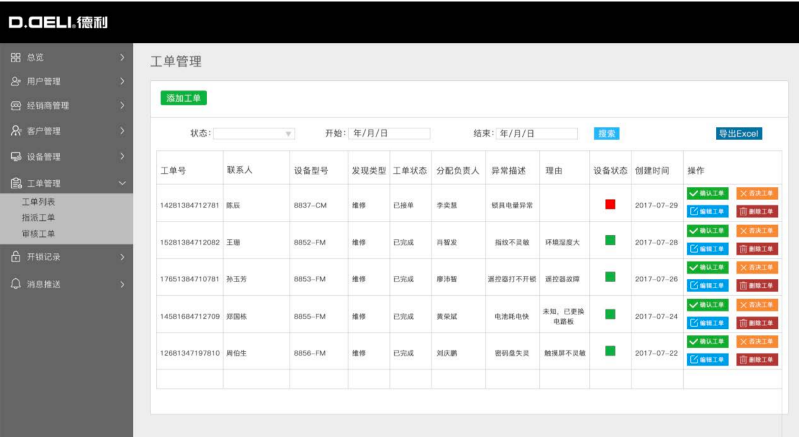Delete work order 14281384712781 with 删除工单

pyautogui.click(x=757, y=211)
